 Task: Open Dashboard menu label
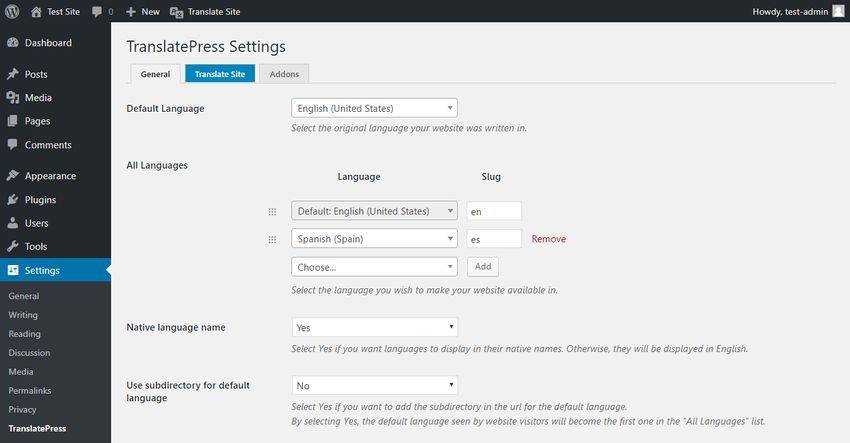coord(48,43)
